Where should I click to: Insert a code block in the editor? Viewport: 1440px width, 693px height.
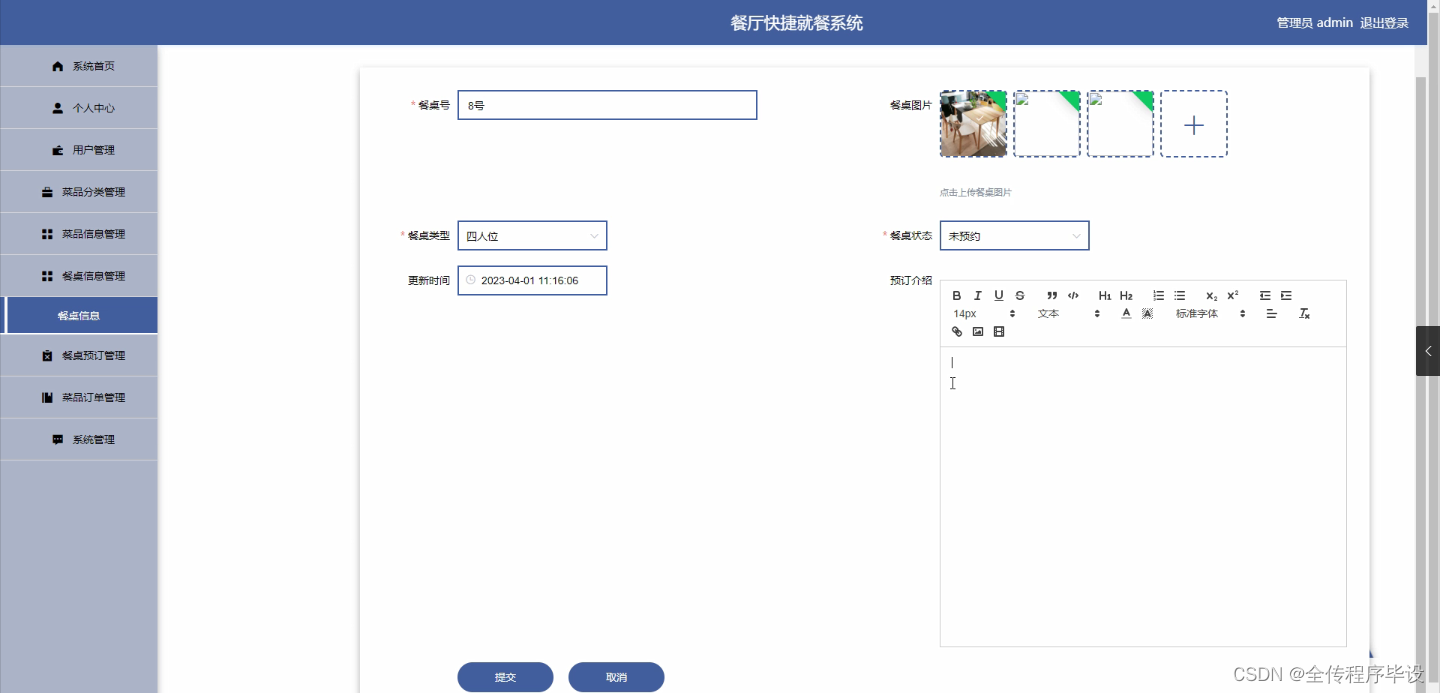coord(1073,296)
